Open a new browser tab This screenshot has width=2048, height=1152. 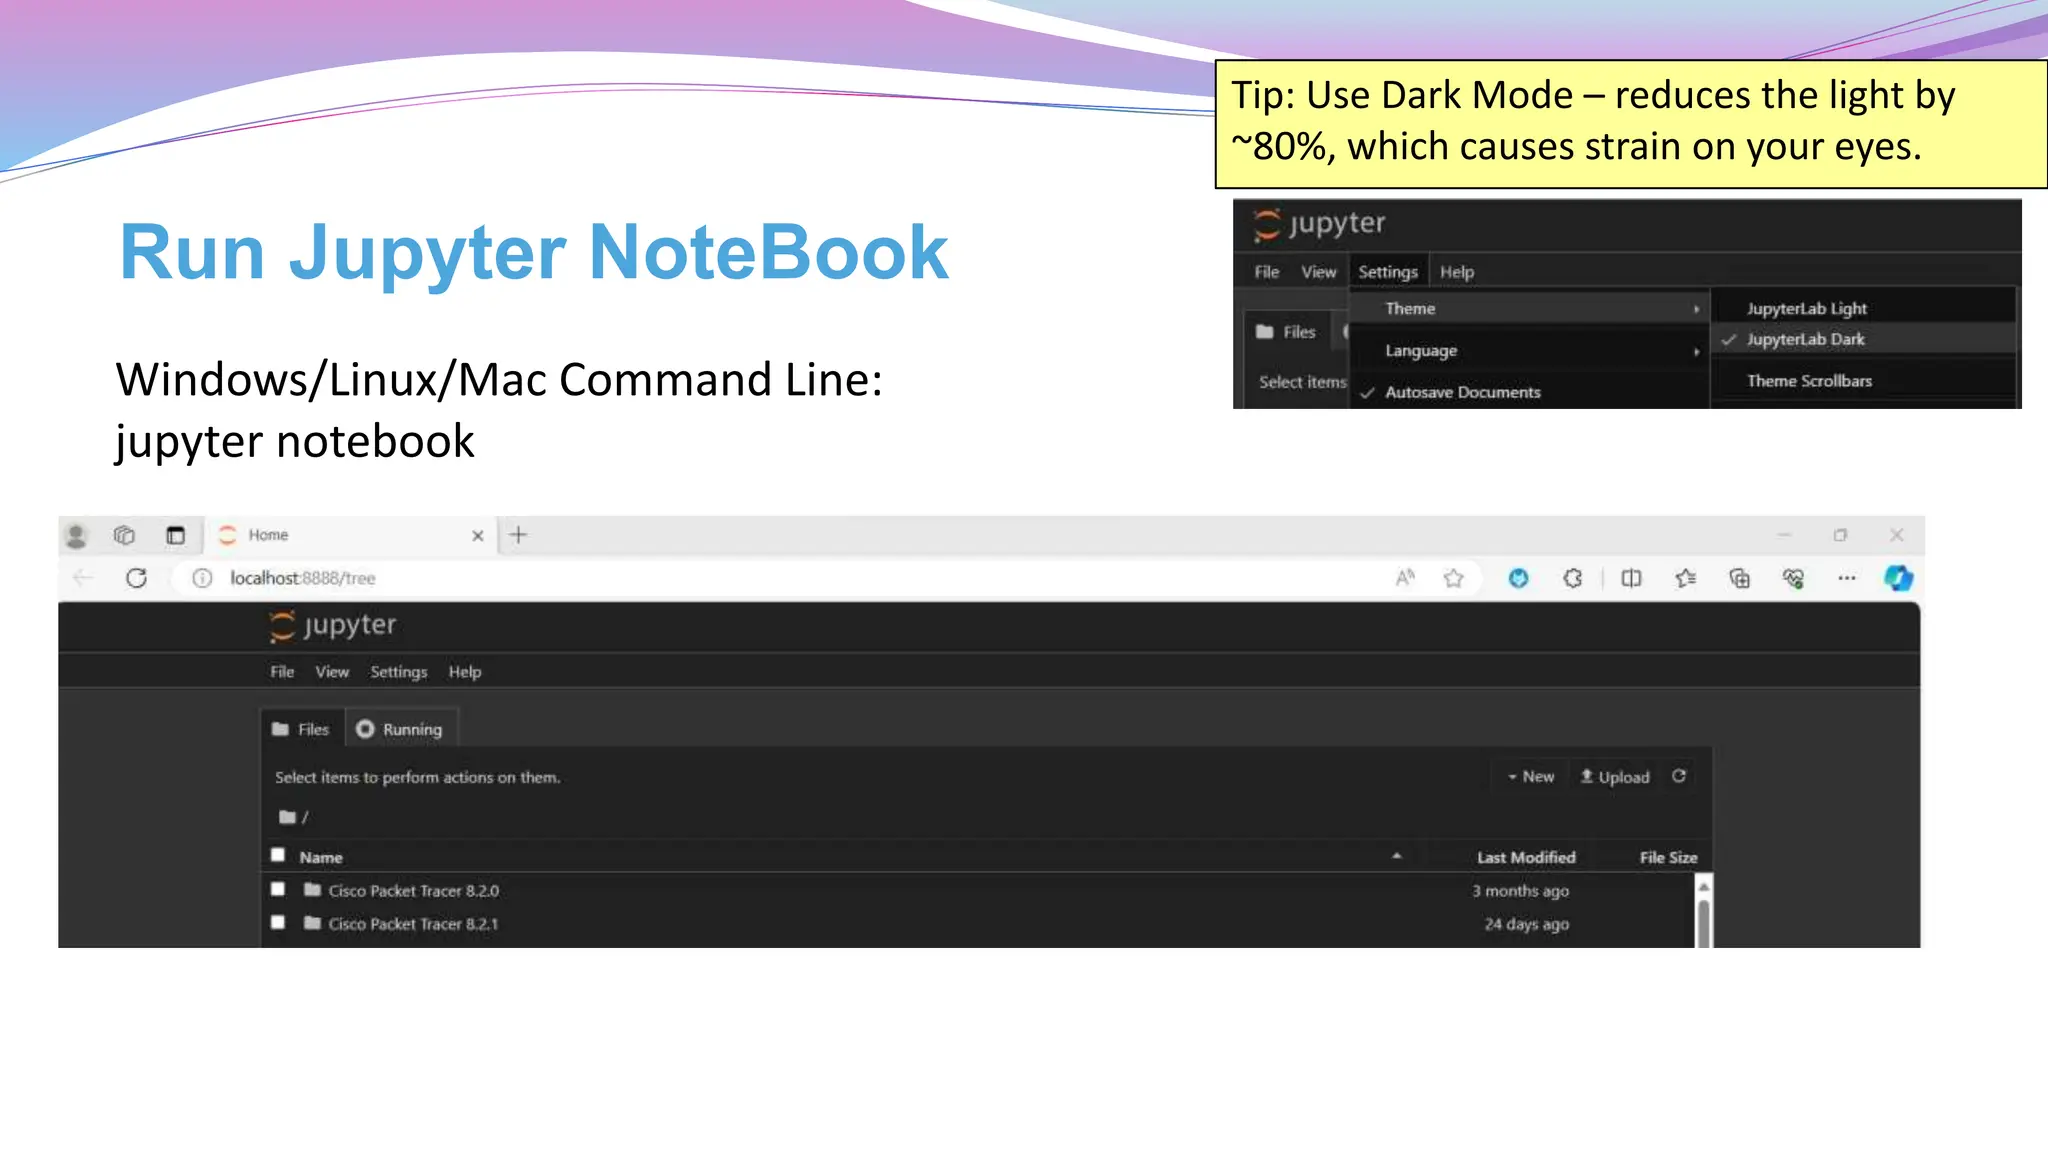tap(518, 535)
